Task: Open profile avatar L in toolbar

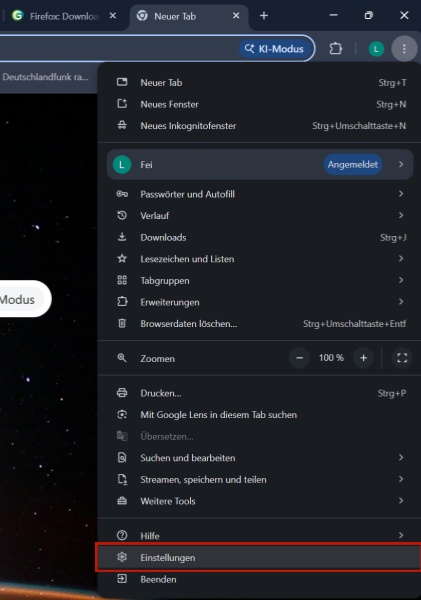Action: pyautogui.click(x=376, y=49)
